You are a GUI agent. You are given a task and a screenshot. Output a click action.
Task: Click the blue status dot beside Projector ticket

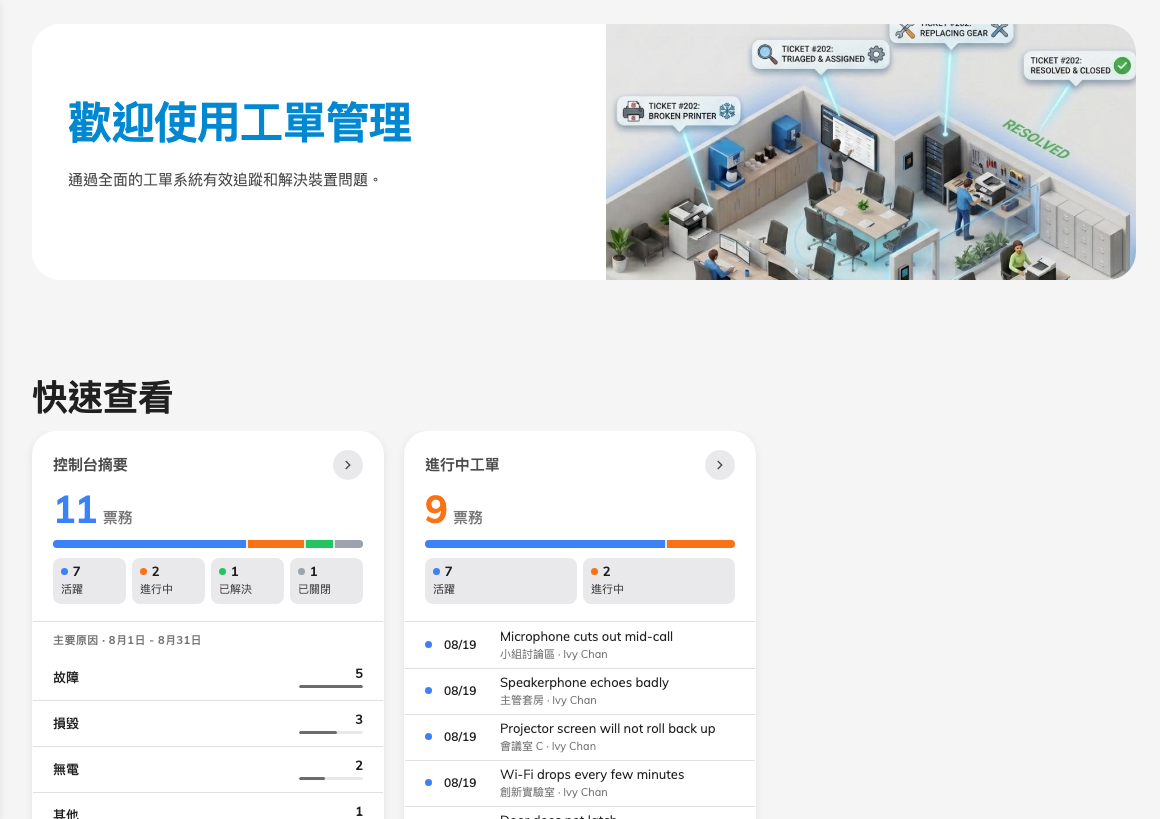(428, 736)
